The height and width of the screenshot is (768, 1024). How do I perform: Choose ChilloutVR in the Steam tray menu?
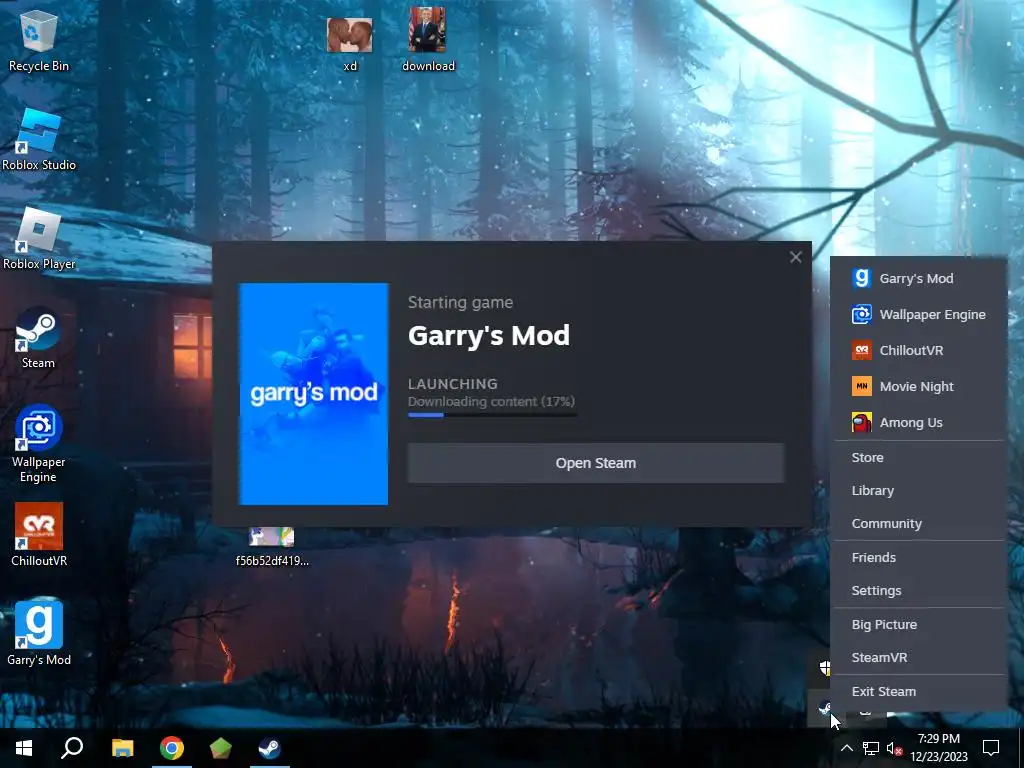click(x=919, y=350)
